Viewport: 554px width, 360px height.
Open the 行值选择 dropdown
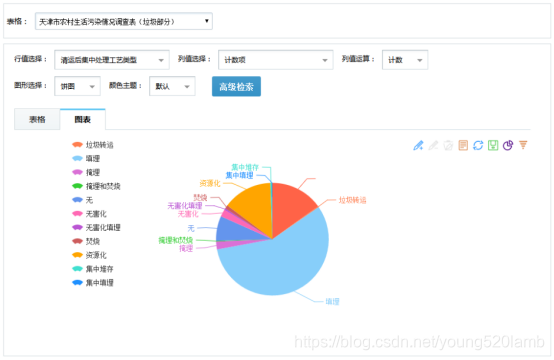(x=112, y=60)
